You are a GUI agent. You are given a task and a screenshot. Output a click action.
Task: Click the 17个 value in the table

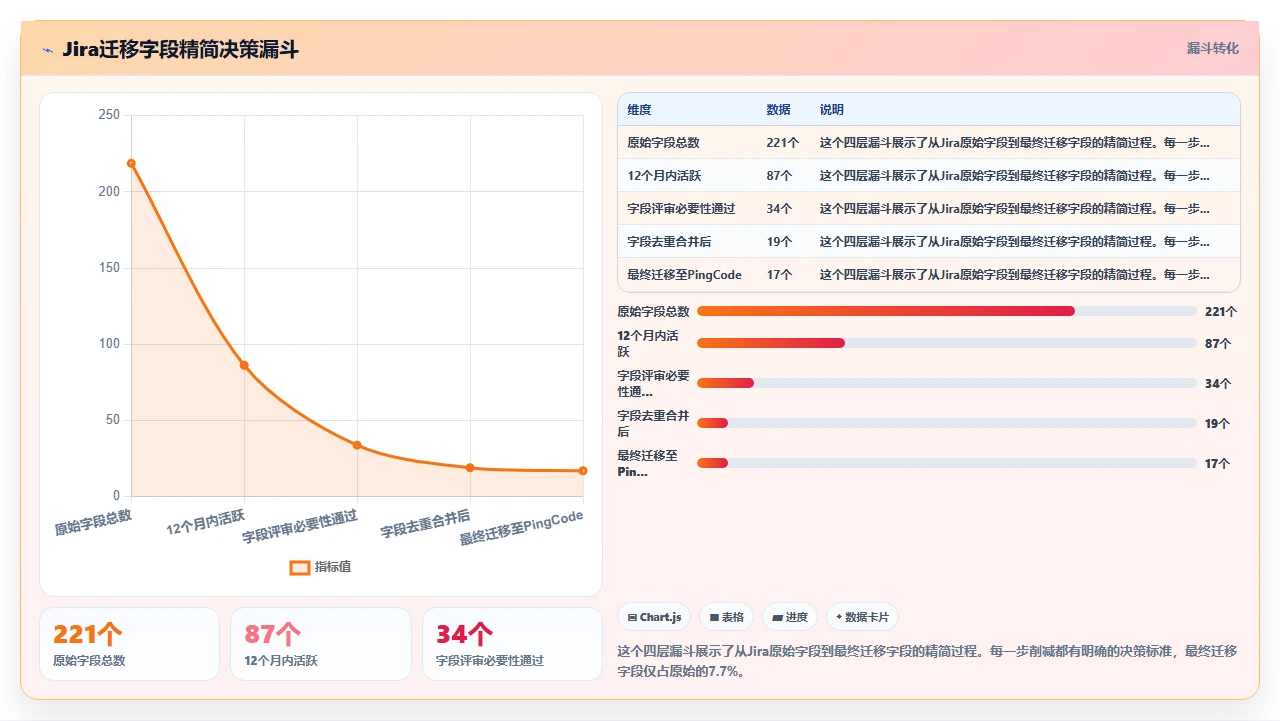point(779,275)
